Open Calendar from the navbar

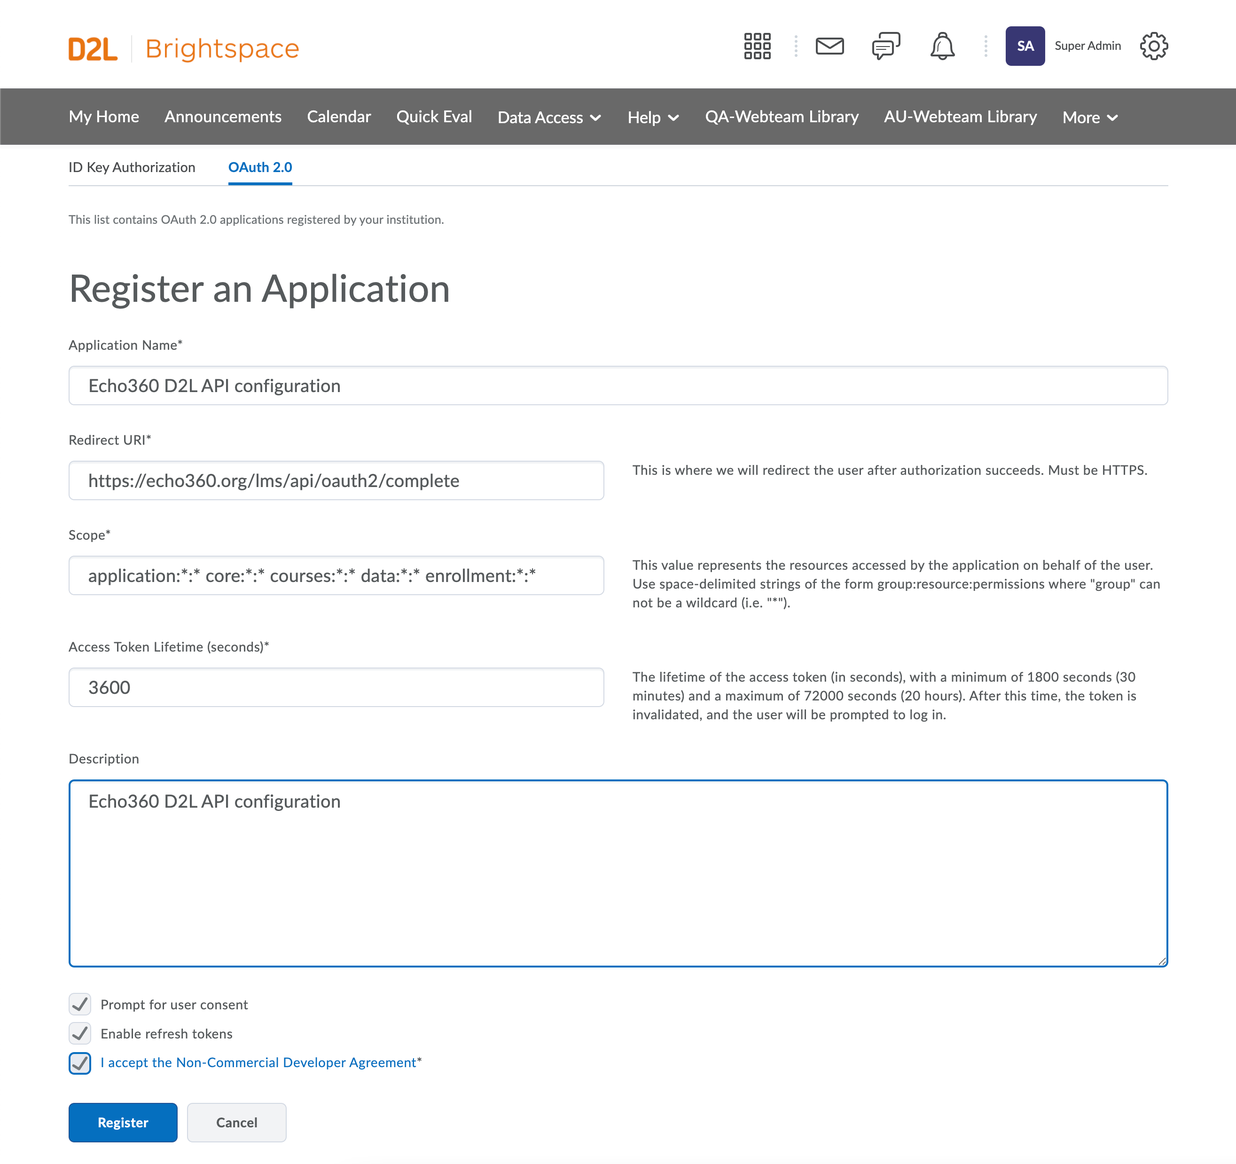pyautogui.click(x=339, y=116)
